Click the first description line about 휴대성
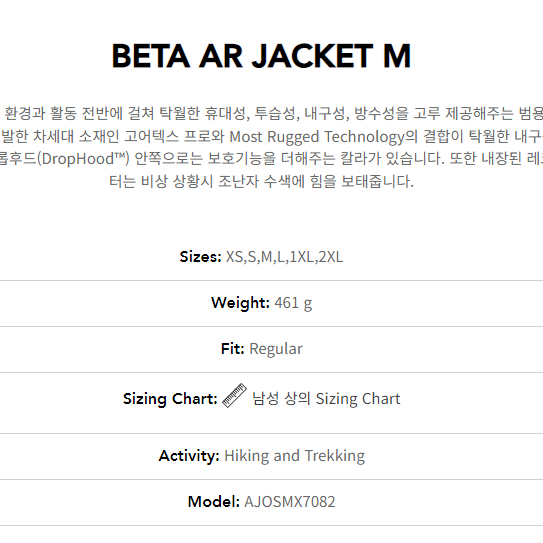This screenshot has width=543, height=543. 272,114
